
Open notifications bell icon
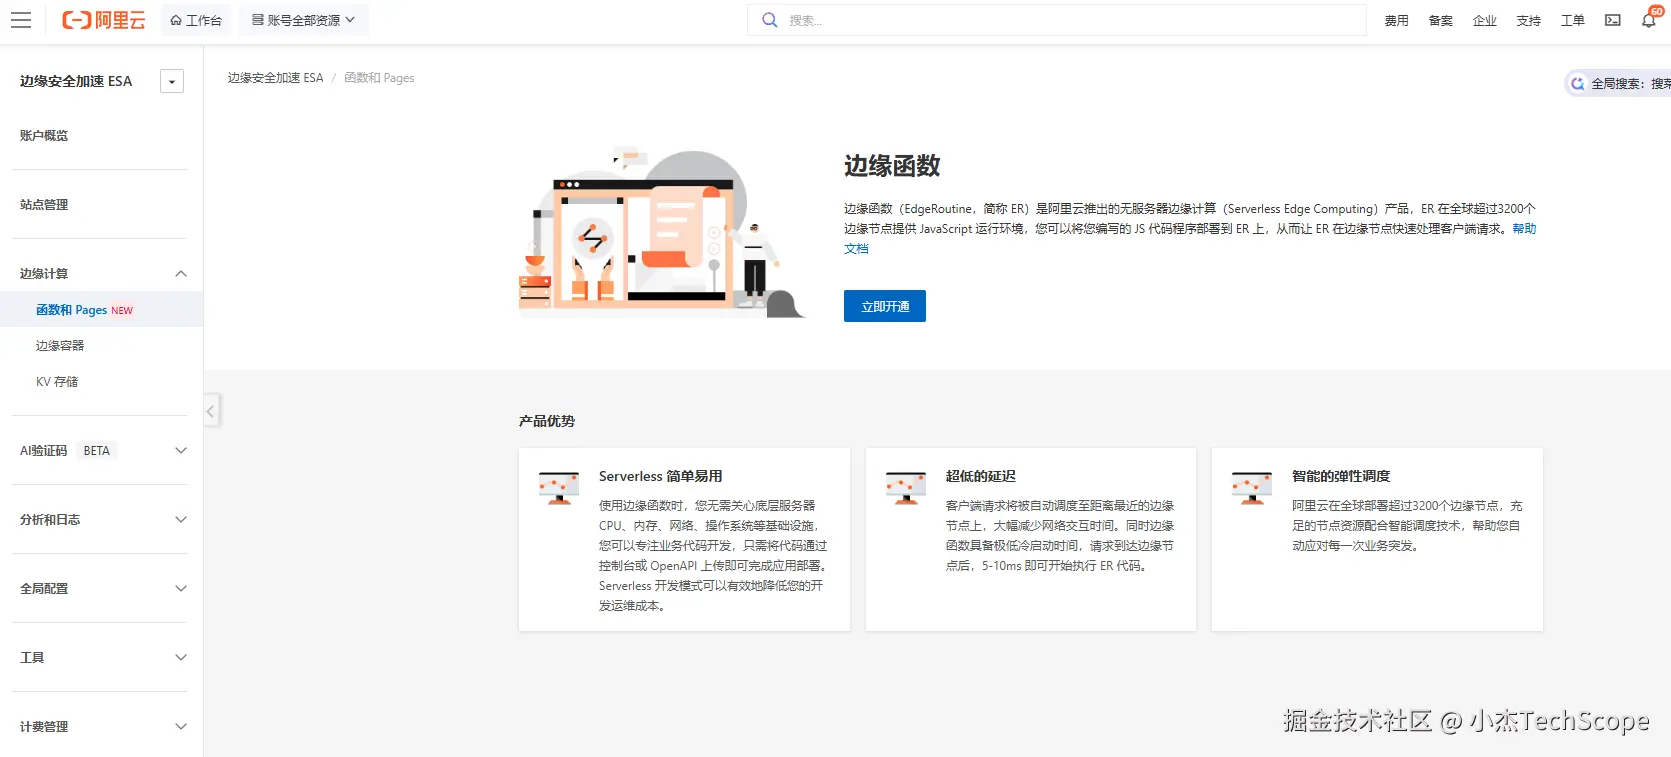(1649, 20)
